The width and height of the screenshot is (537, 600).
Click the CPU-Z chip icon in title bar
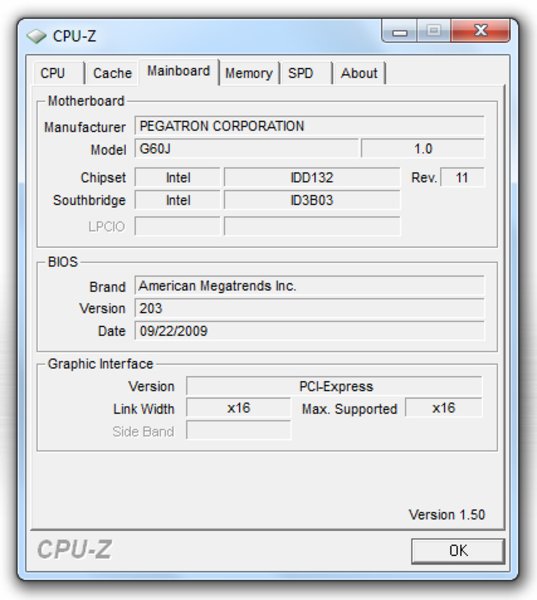pos(36,36)
